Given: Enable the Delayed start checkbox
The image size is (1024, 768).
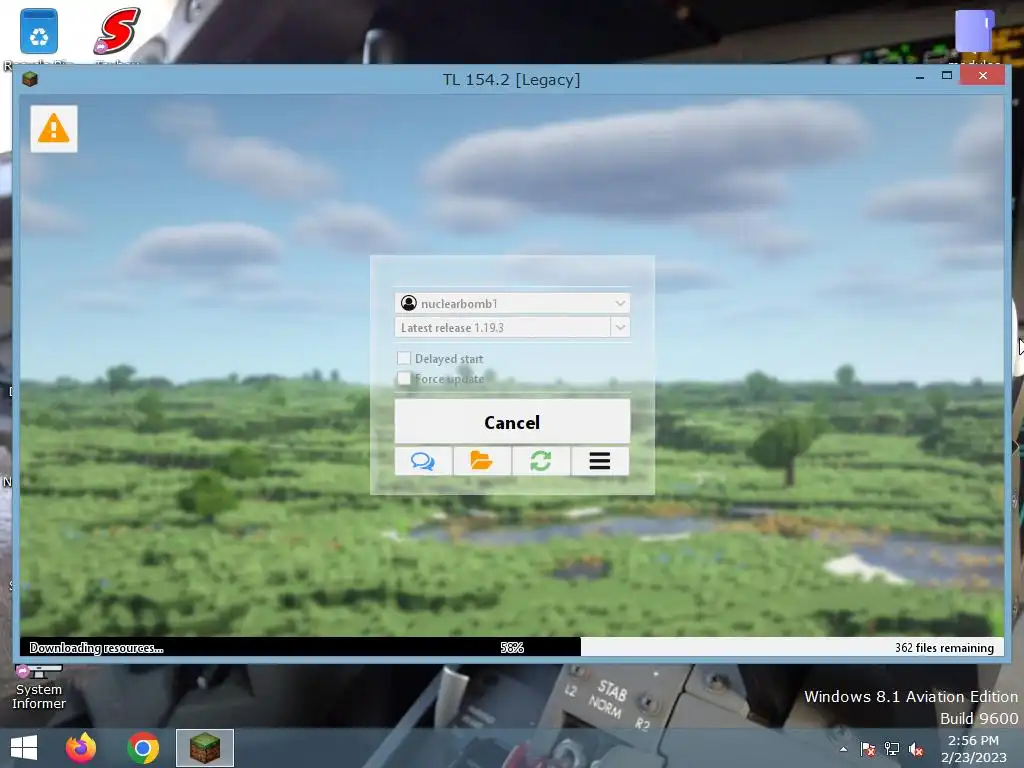Looking at the screenshot, I should click(404, 358).
